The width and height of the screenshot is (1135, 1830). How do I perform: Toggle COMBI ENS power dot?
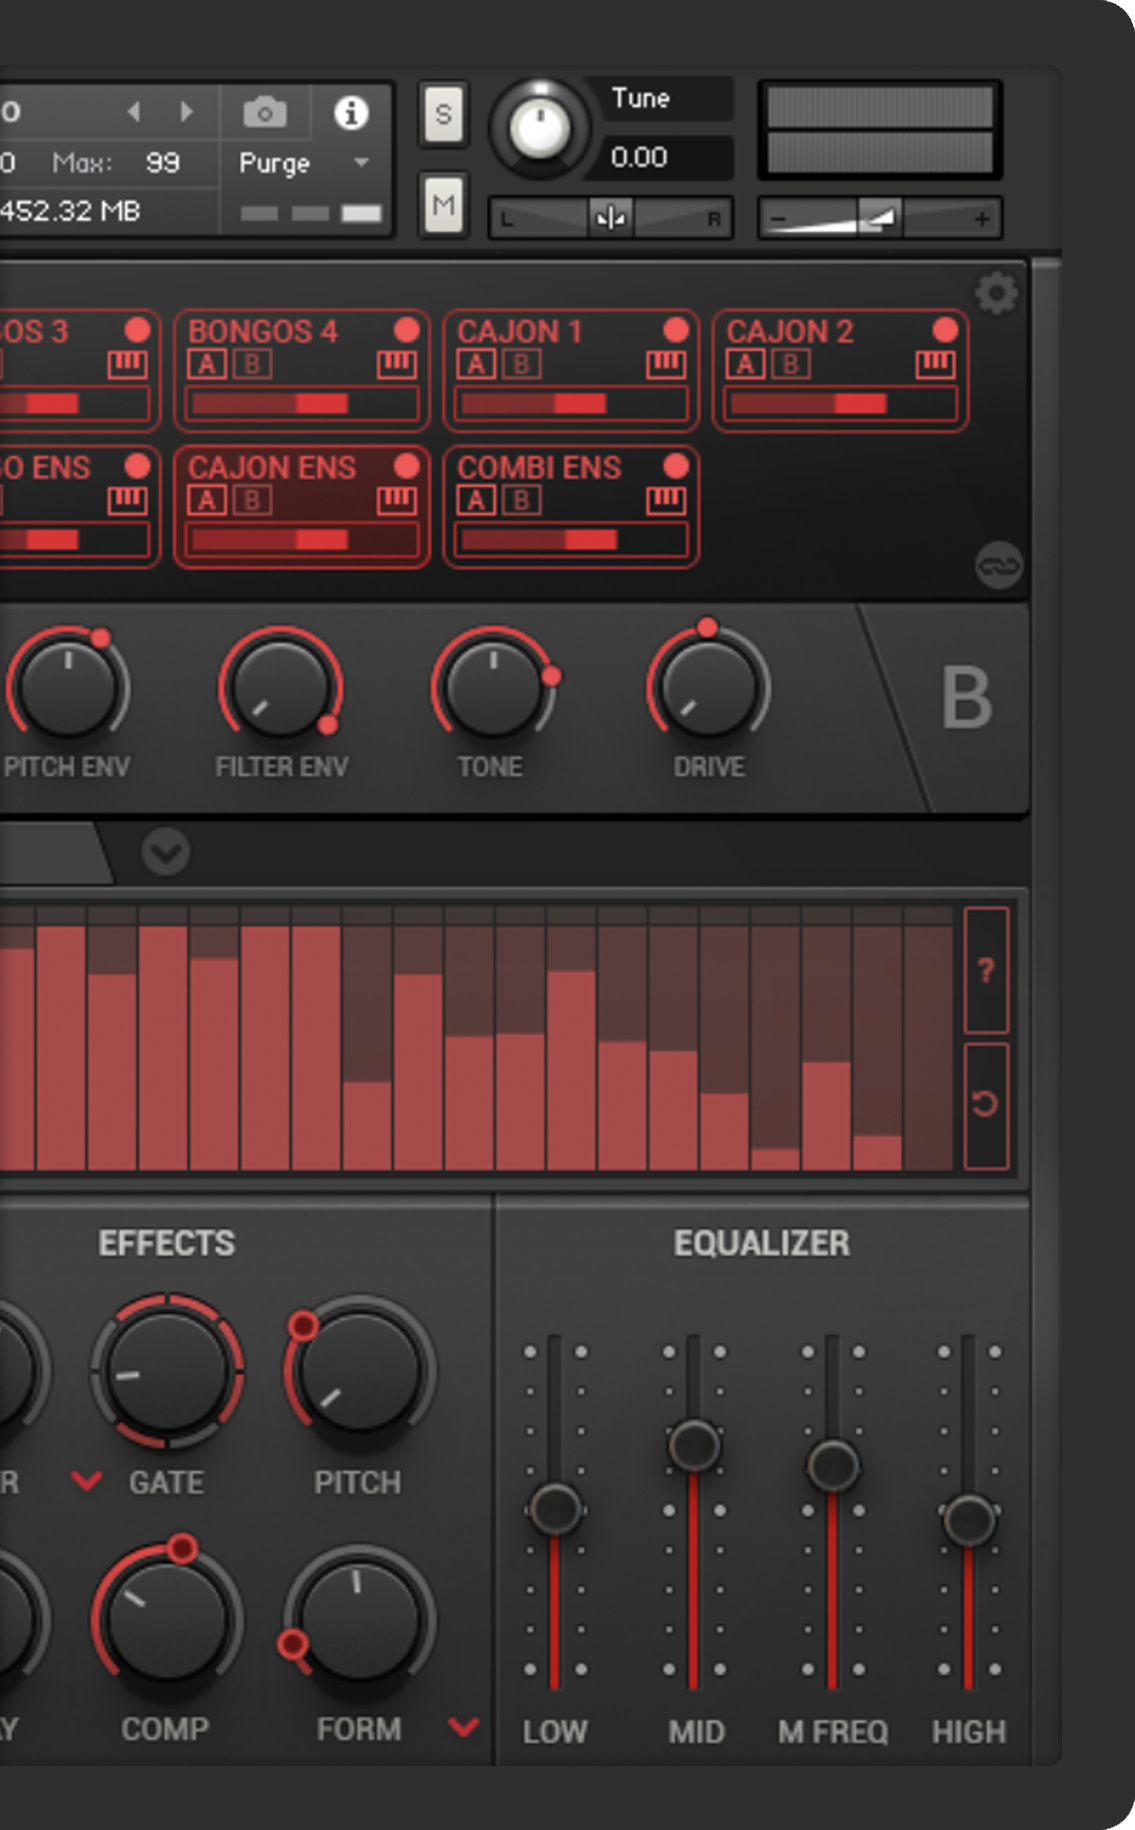tap(676, 466)
